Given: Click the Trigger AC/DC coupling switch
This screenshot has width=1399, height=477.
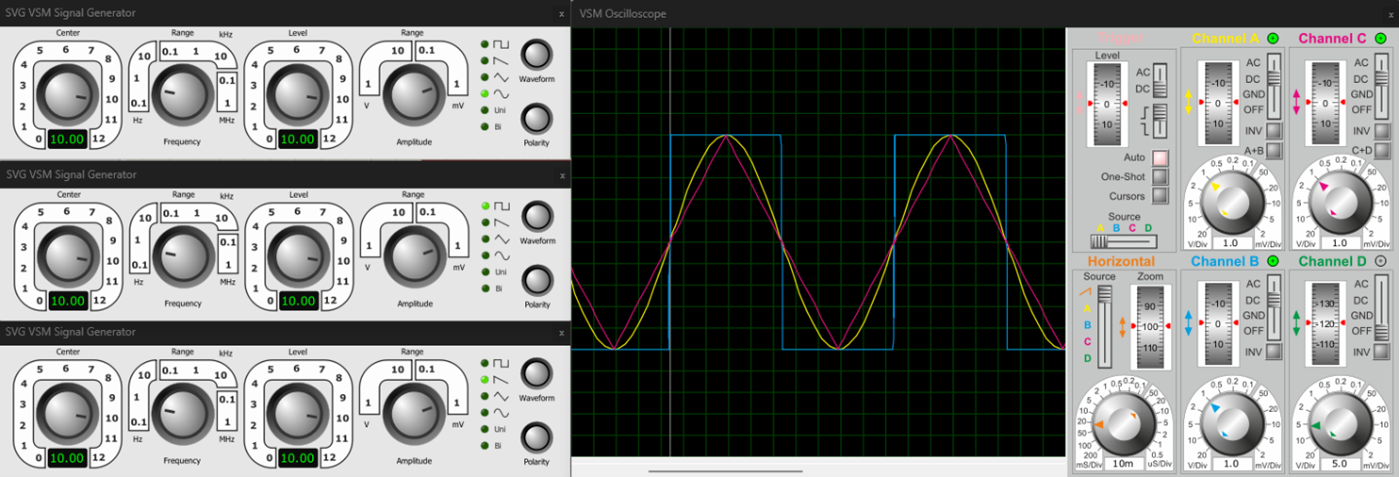Looking at the screenshot, I should pos(1160,80).
